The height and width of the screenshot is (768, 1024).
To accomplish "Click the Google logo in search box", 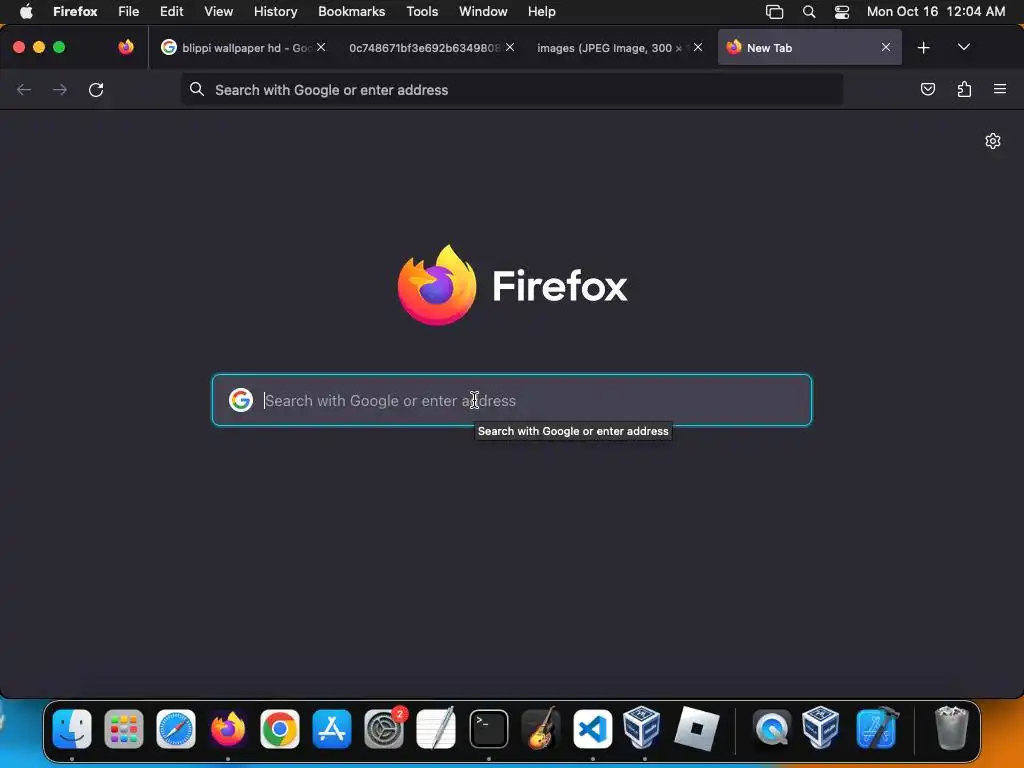I will pos(241,400).
